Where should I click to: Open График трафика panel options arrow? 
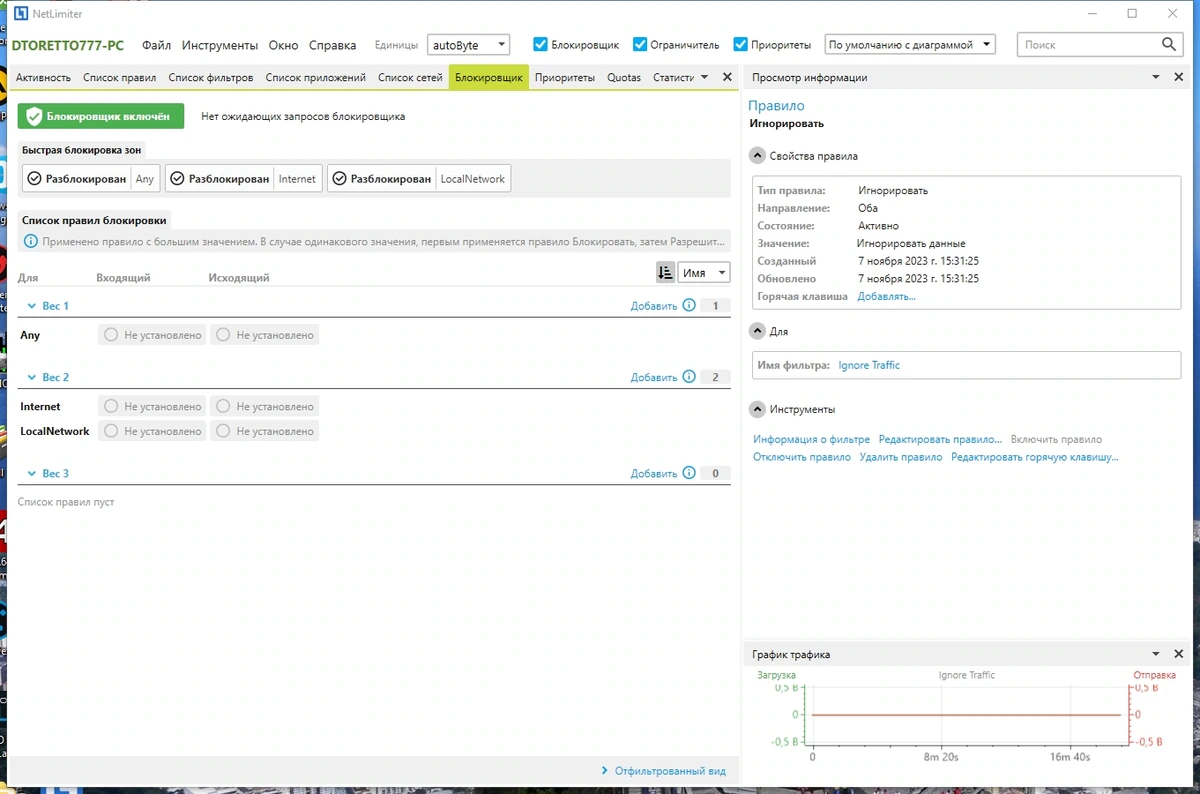pyautogui.click(x=1155, y=654)
